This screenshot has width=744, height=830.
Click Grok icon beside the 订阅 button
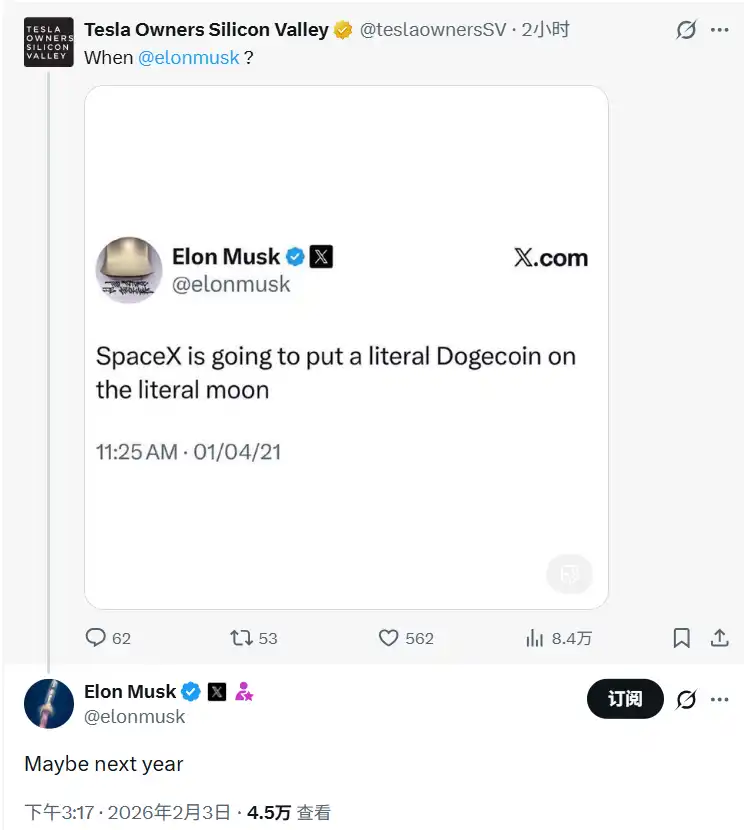pyautogui.click(x=686, y=699)
